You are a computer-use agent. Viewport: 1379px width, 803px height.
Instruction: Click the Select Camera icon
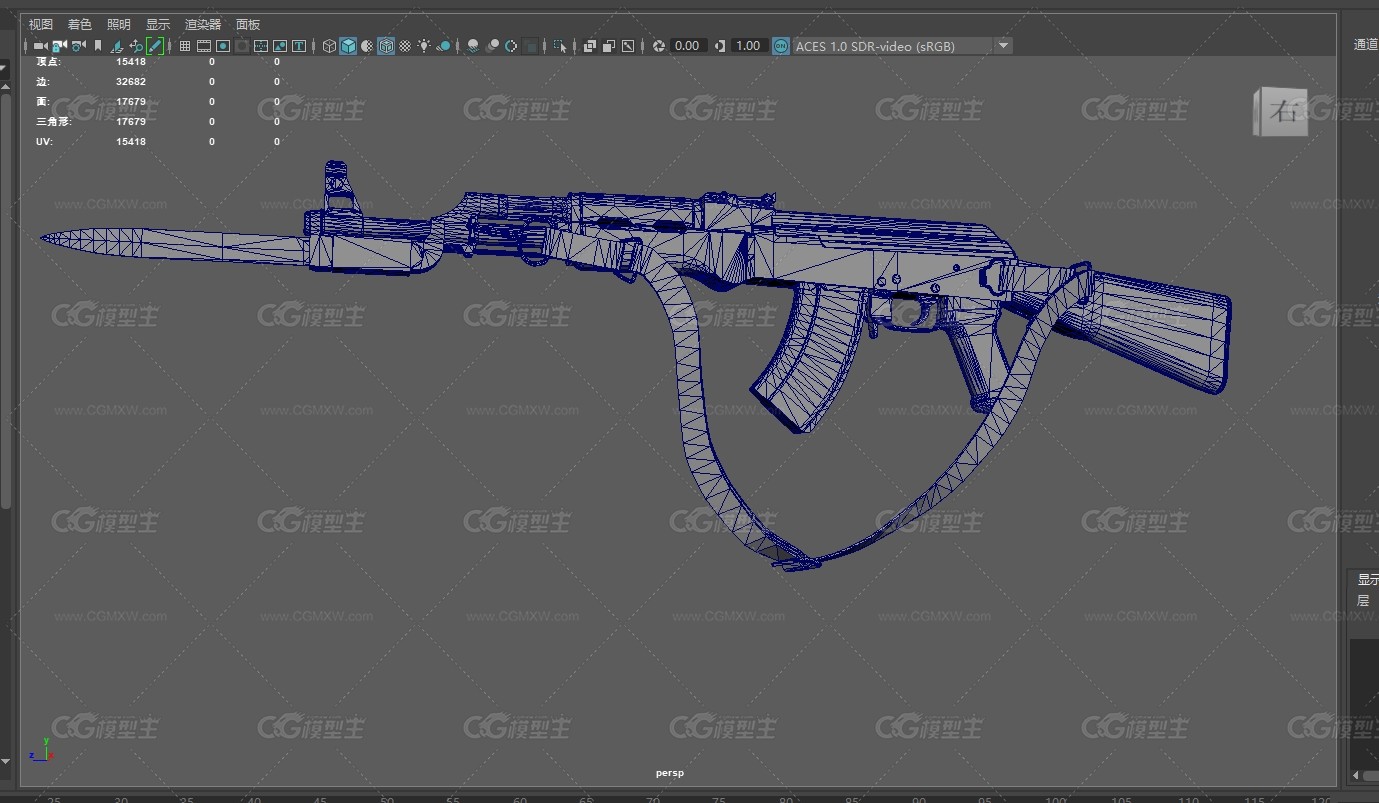click(40, 46)
